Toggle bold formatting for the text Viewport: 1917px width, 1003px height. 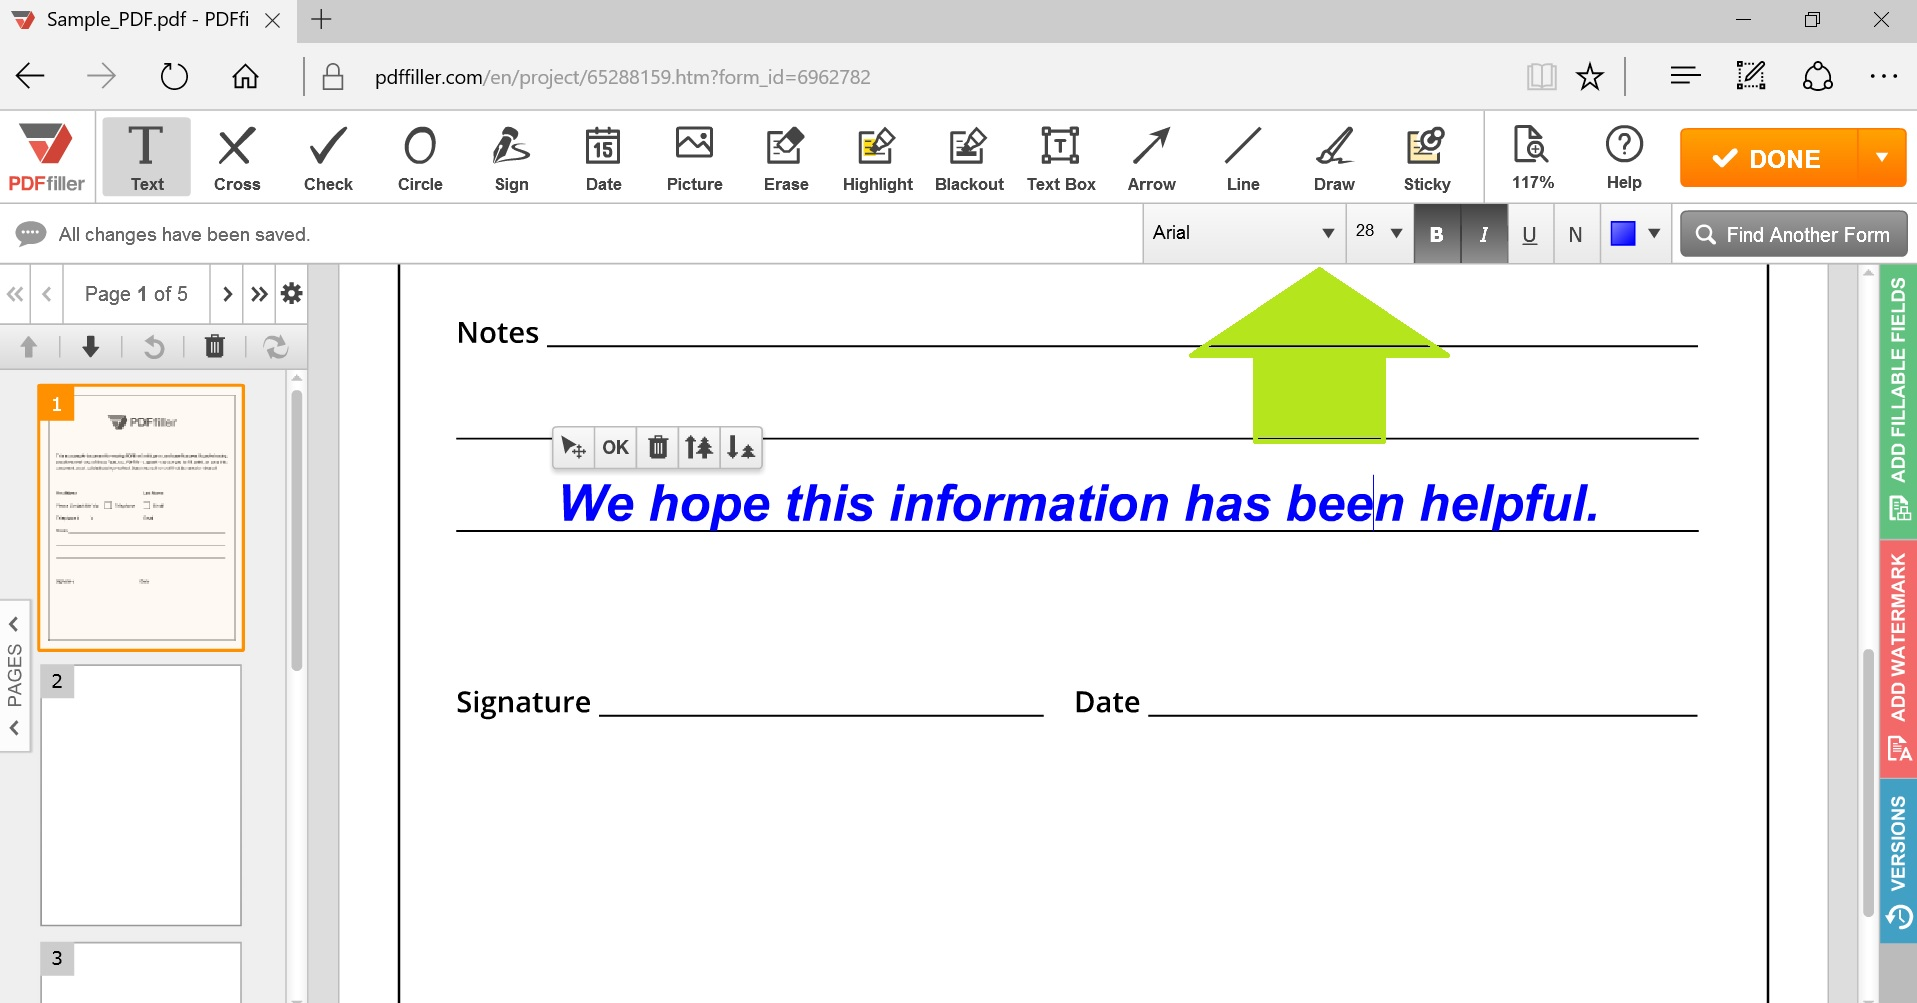coord(1436,233)
